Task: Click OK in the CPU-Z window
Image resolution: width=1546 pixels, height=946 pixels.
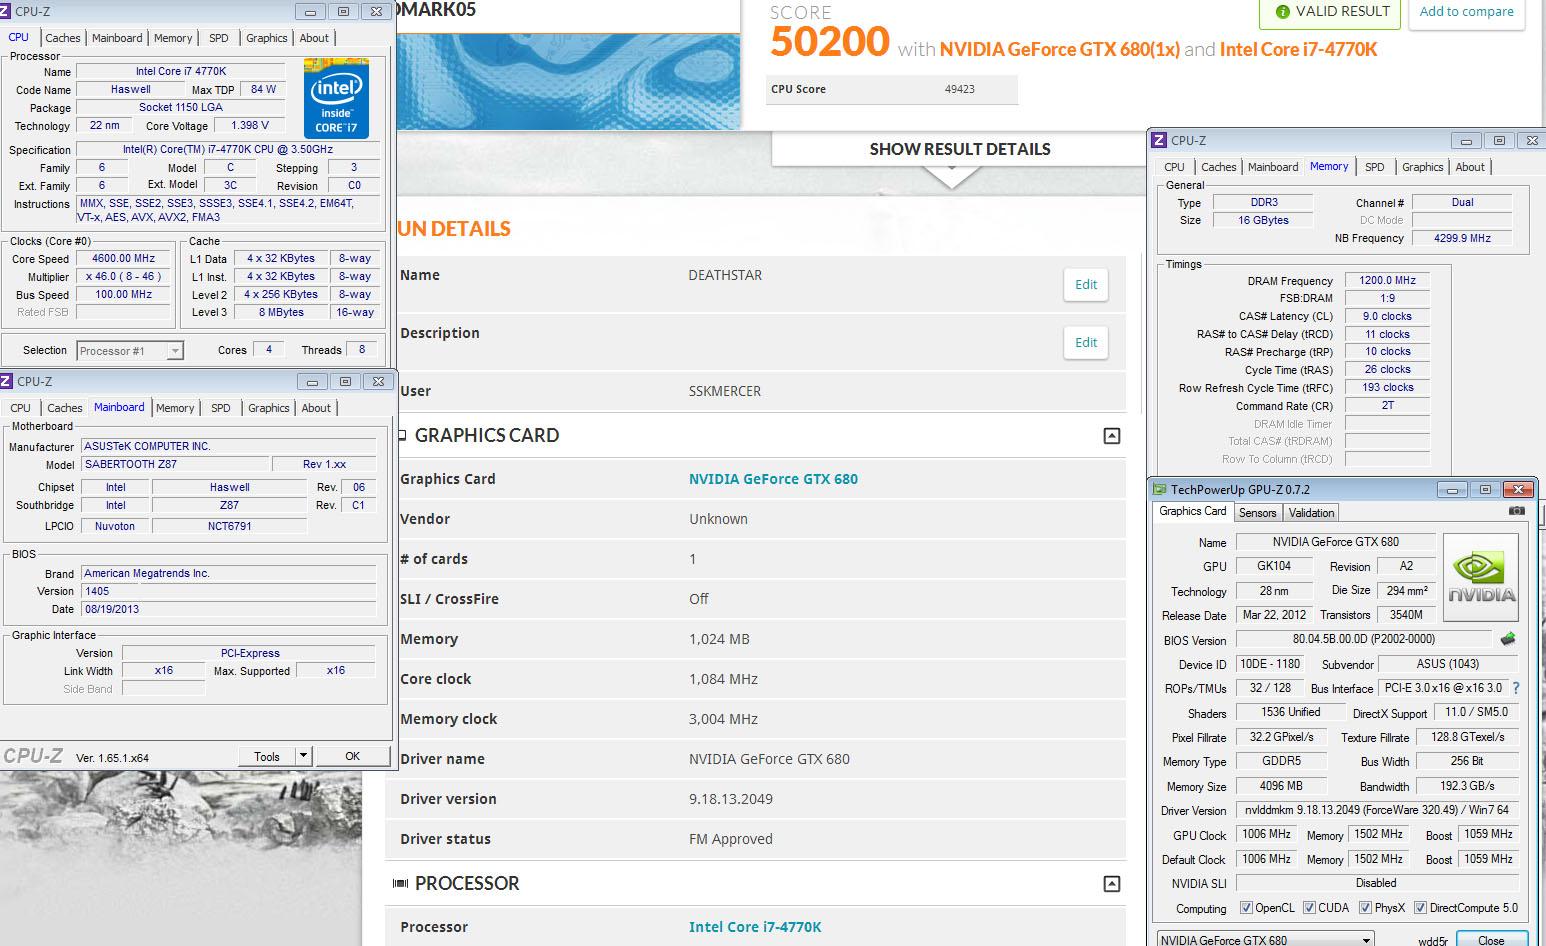Action: click(x=352, y=756)
